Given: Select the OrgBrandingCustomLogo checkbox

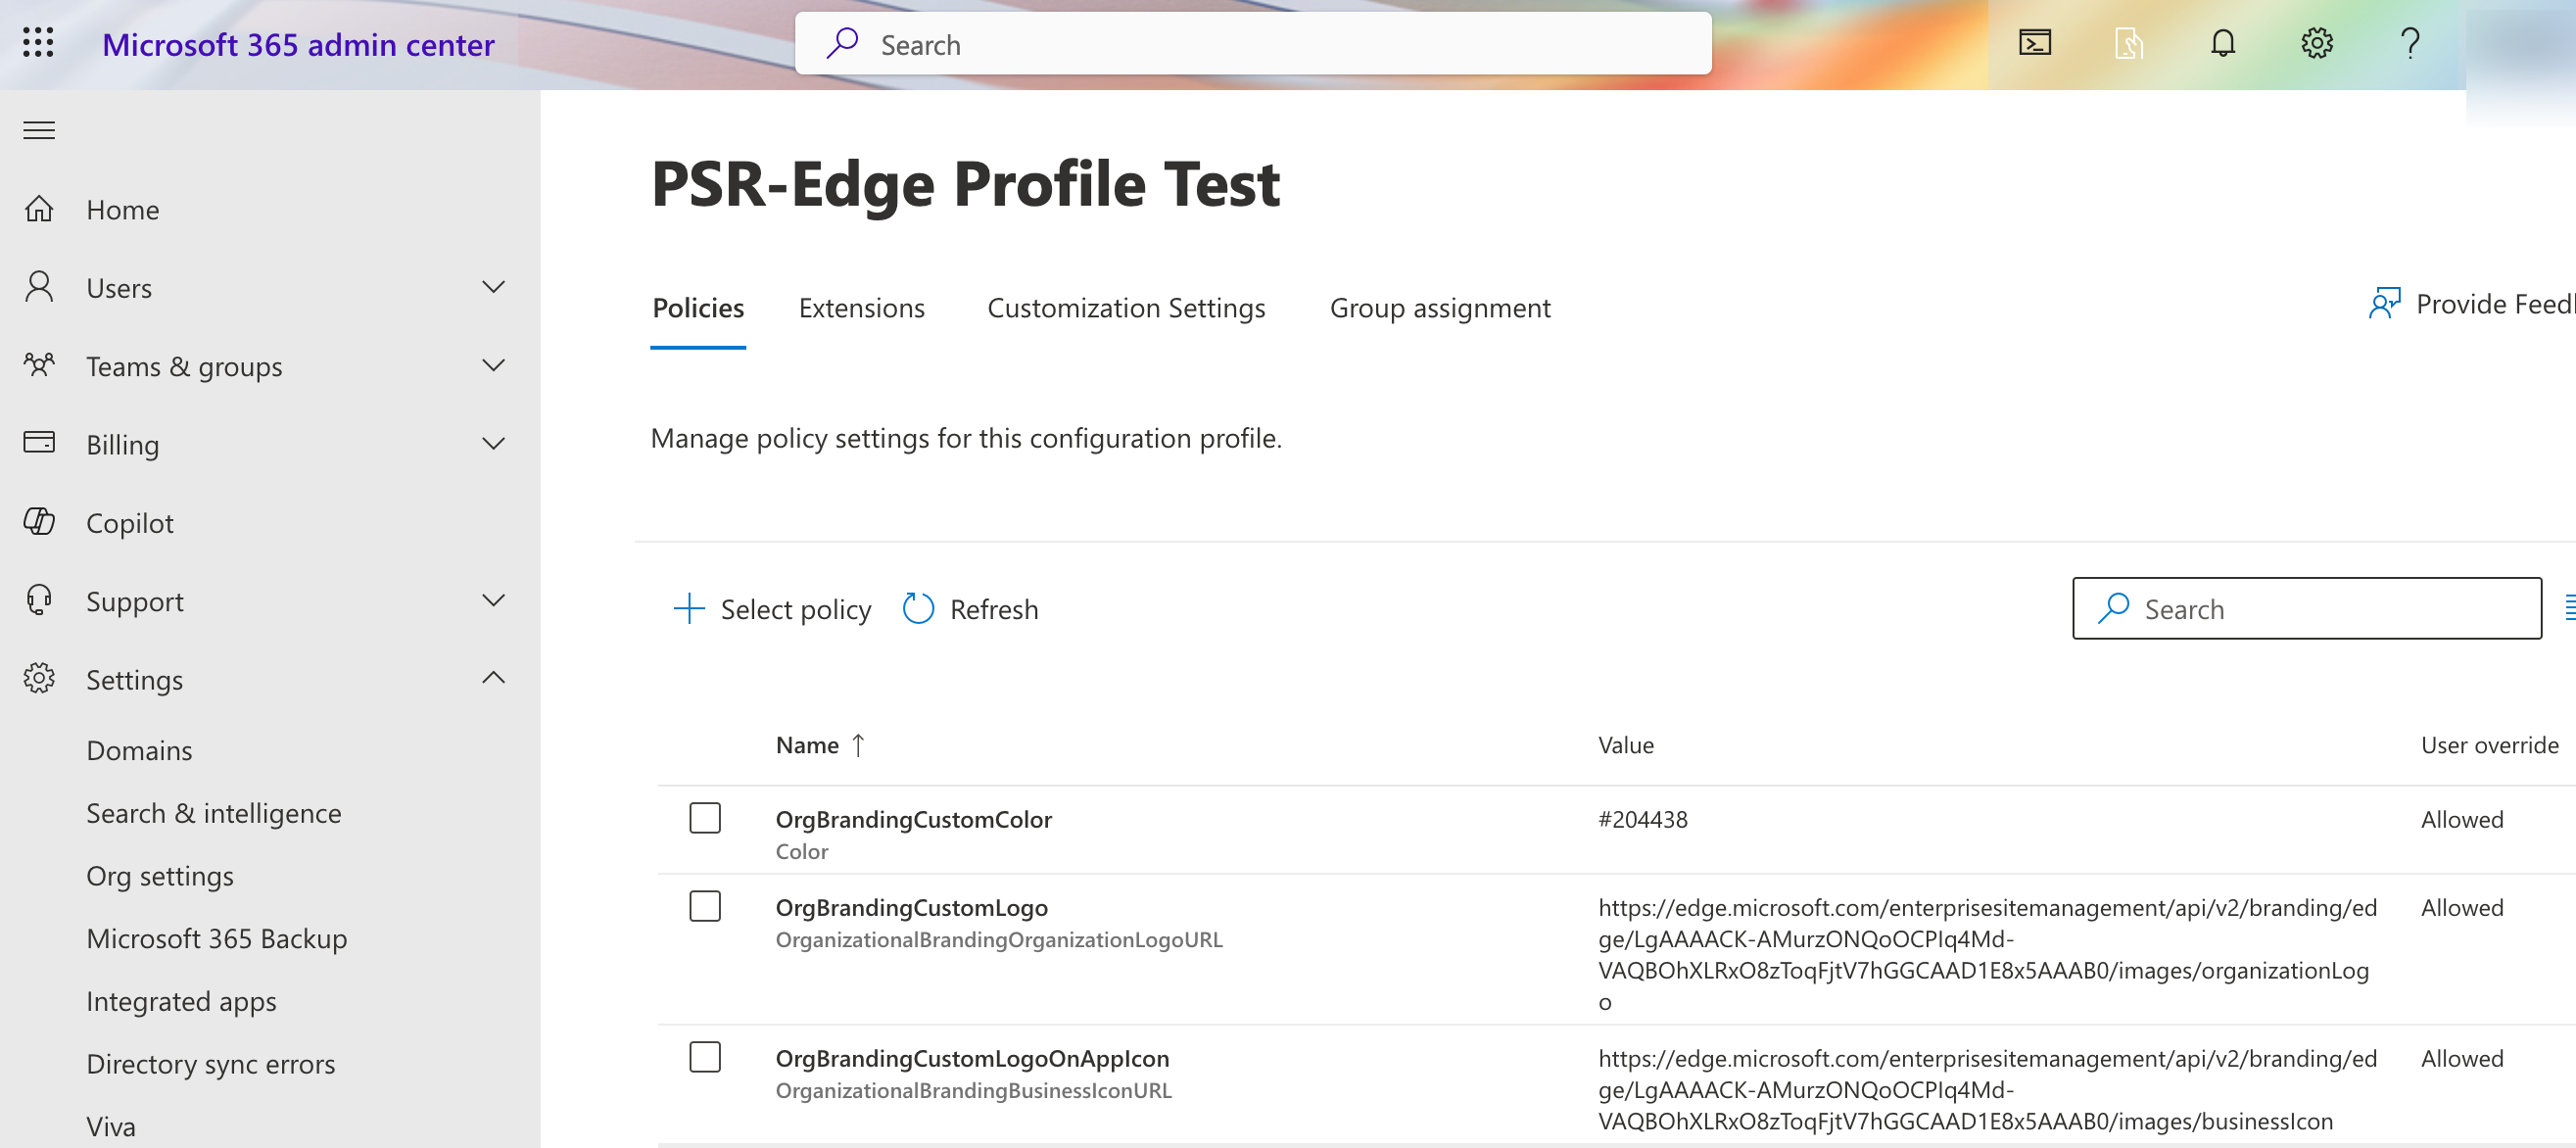Looking at the screenshot, I should point(705,906).
